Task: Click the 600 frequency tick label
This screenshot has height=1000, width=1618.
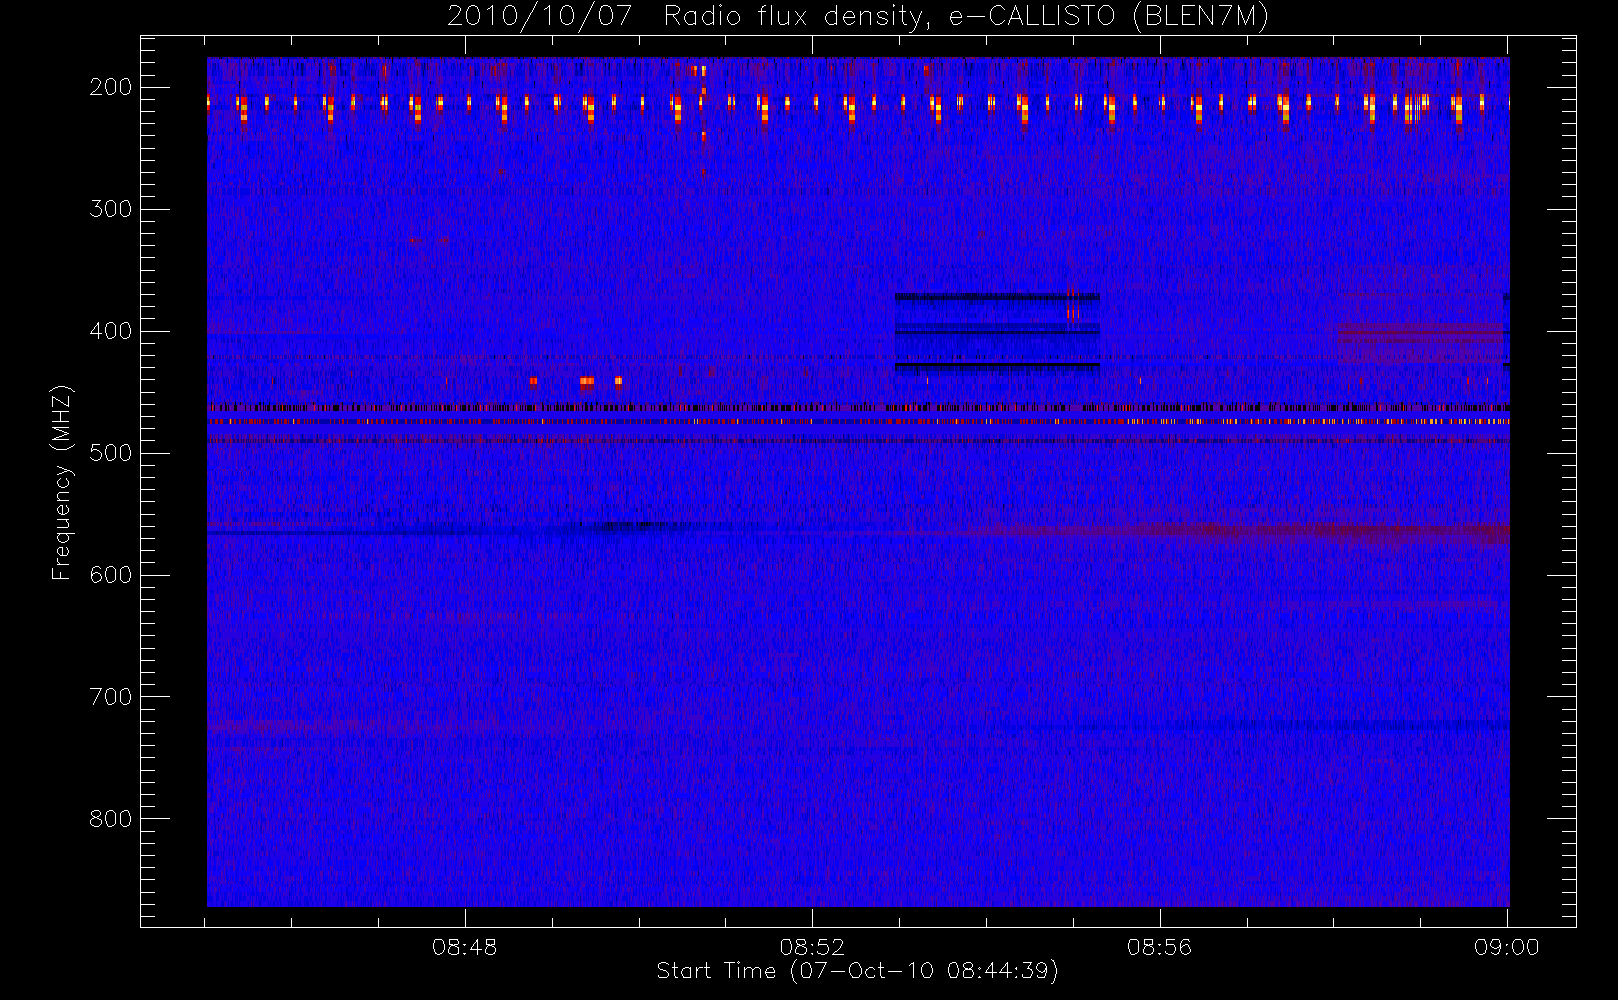Action: pos(110,575)
